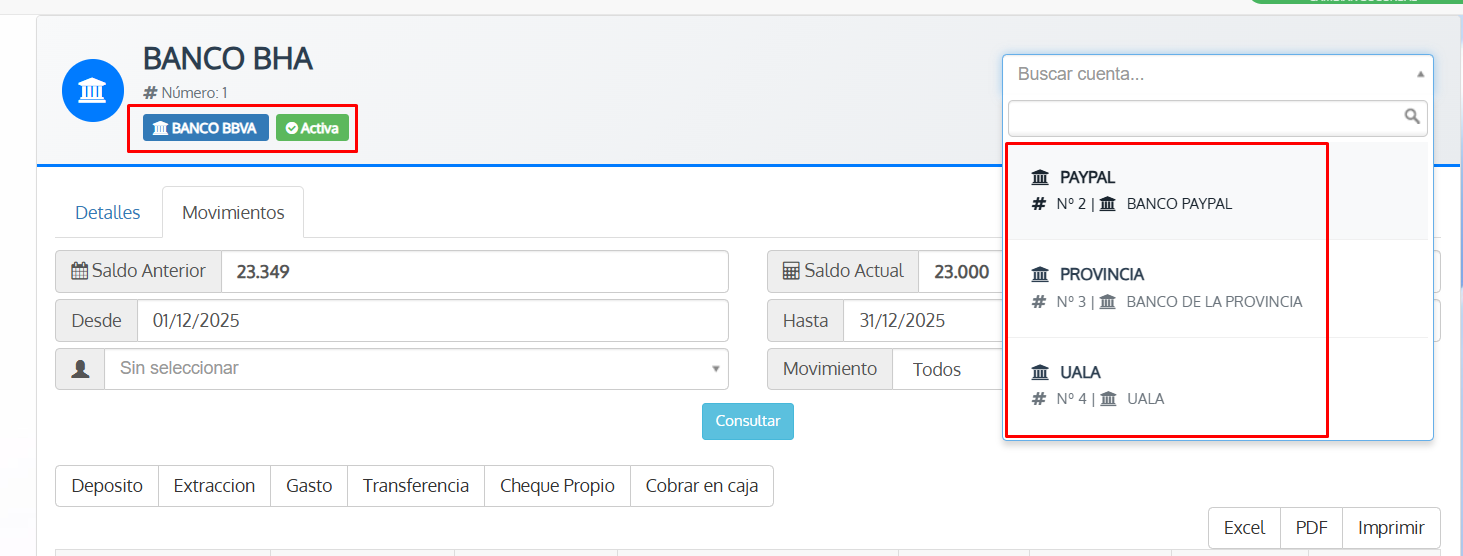Click the account search text box
The width and height of the screenshot is (1463, 556).
pyautogui.click(x=1218, y=117)
